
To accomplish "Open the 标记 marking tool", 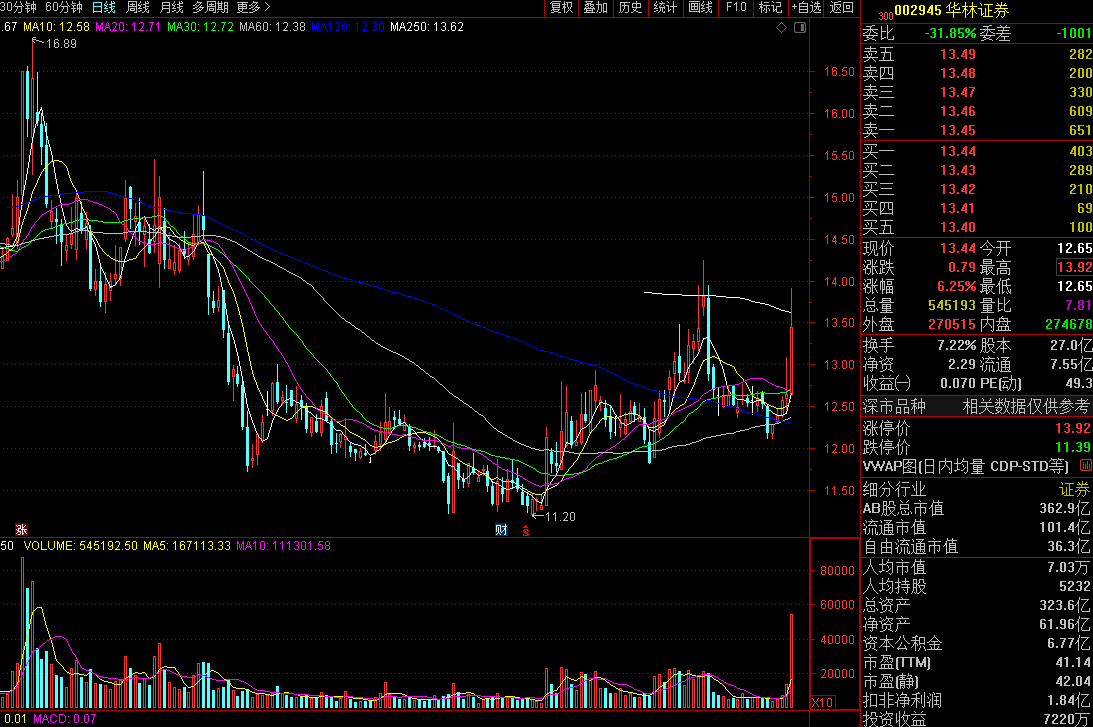I will click(x=770, y=8).
